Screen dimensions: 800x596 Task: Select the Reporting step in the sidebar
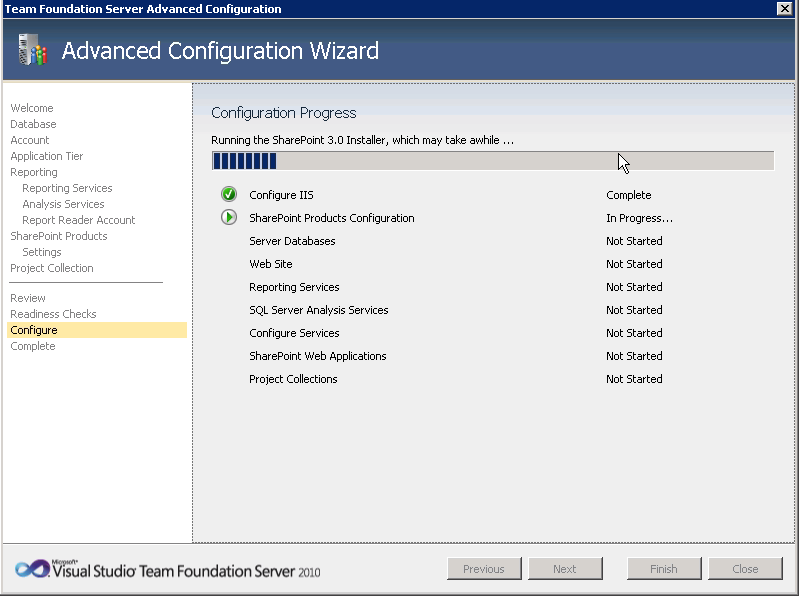coord(34,172)
